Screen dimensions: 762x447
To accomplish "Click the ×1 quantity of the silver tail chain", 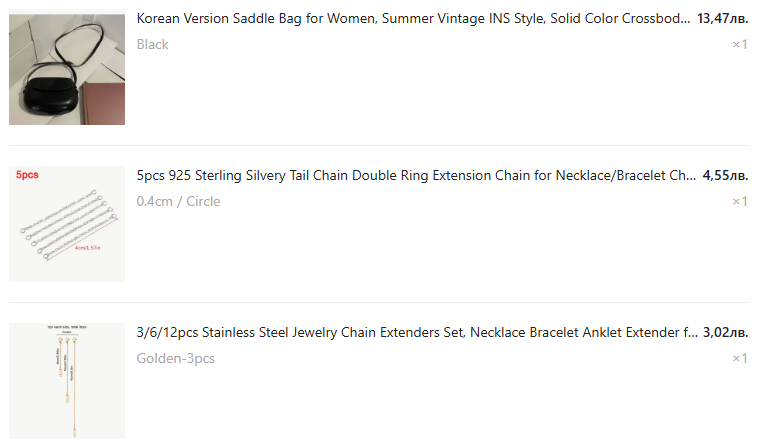I will tap(740, 201).
